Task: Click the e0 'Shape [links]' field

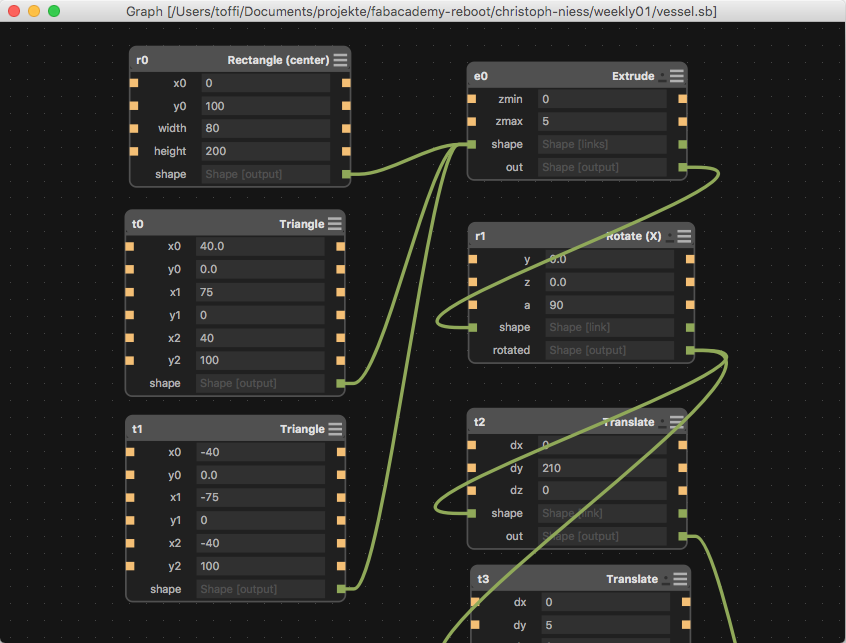Action: [603, 144]
